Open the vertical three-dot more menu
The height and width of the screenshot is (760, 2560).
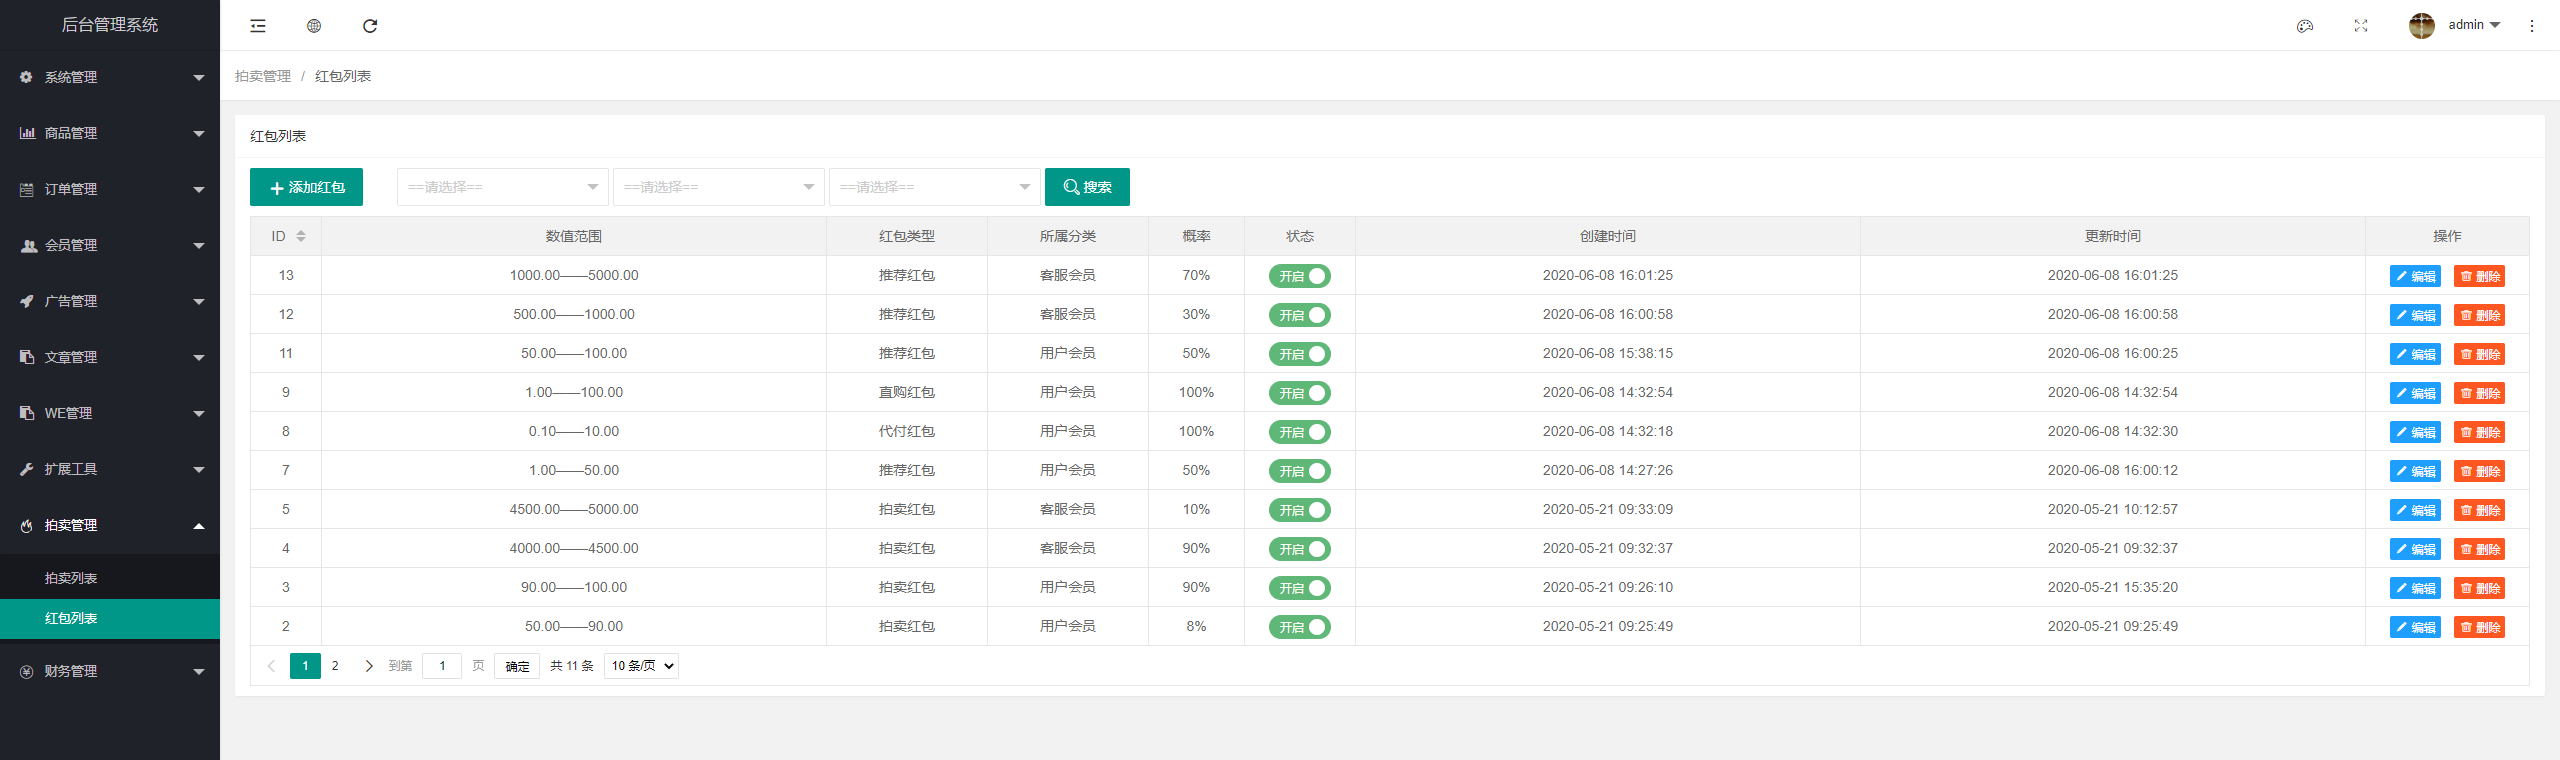2532,26
